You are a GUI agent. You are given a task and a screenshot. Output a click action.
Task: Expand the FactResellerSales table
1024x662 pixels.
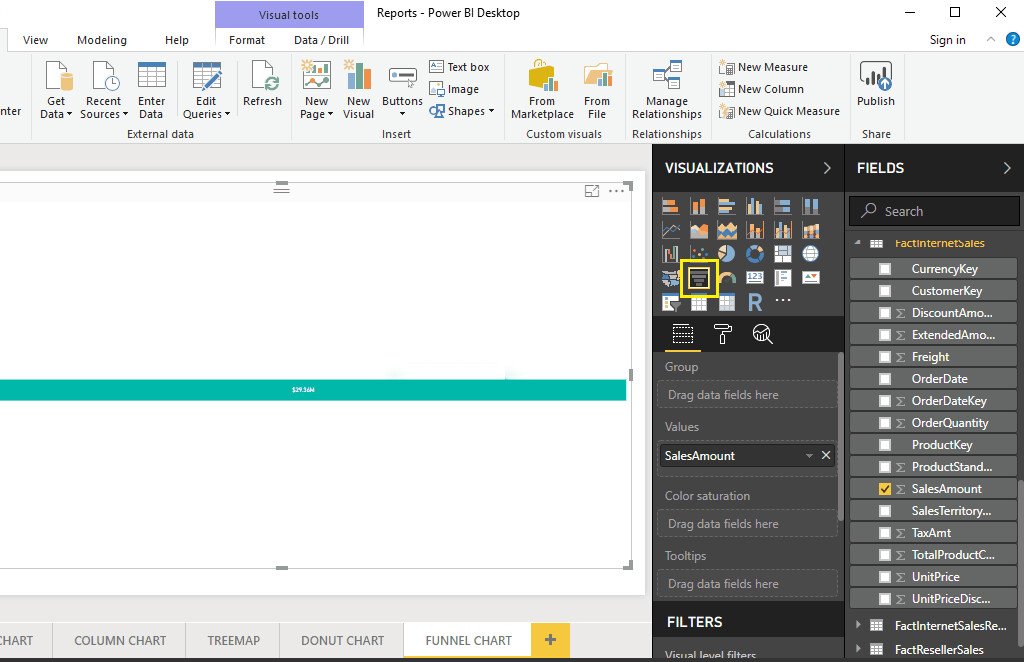(x=858, y=649)
